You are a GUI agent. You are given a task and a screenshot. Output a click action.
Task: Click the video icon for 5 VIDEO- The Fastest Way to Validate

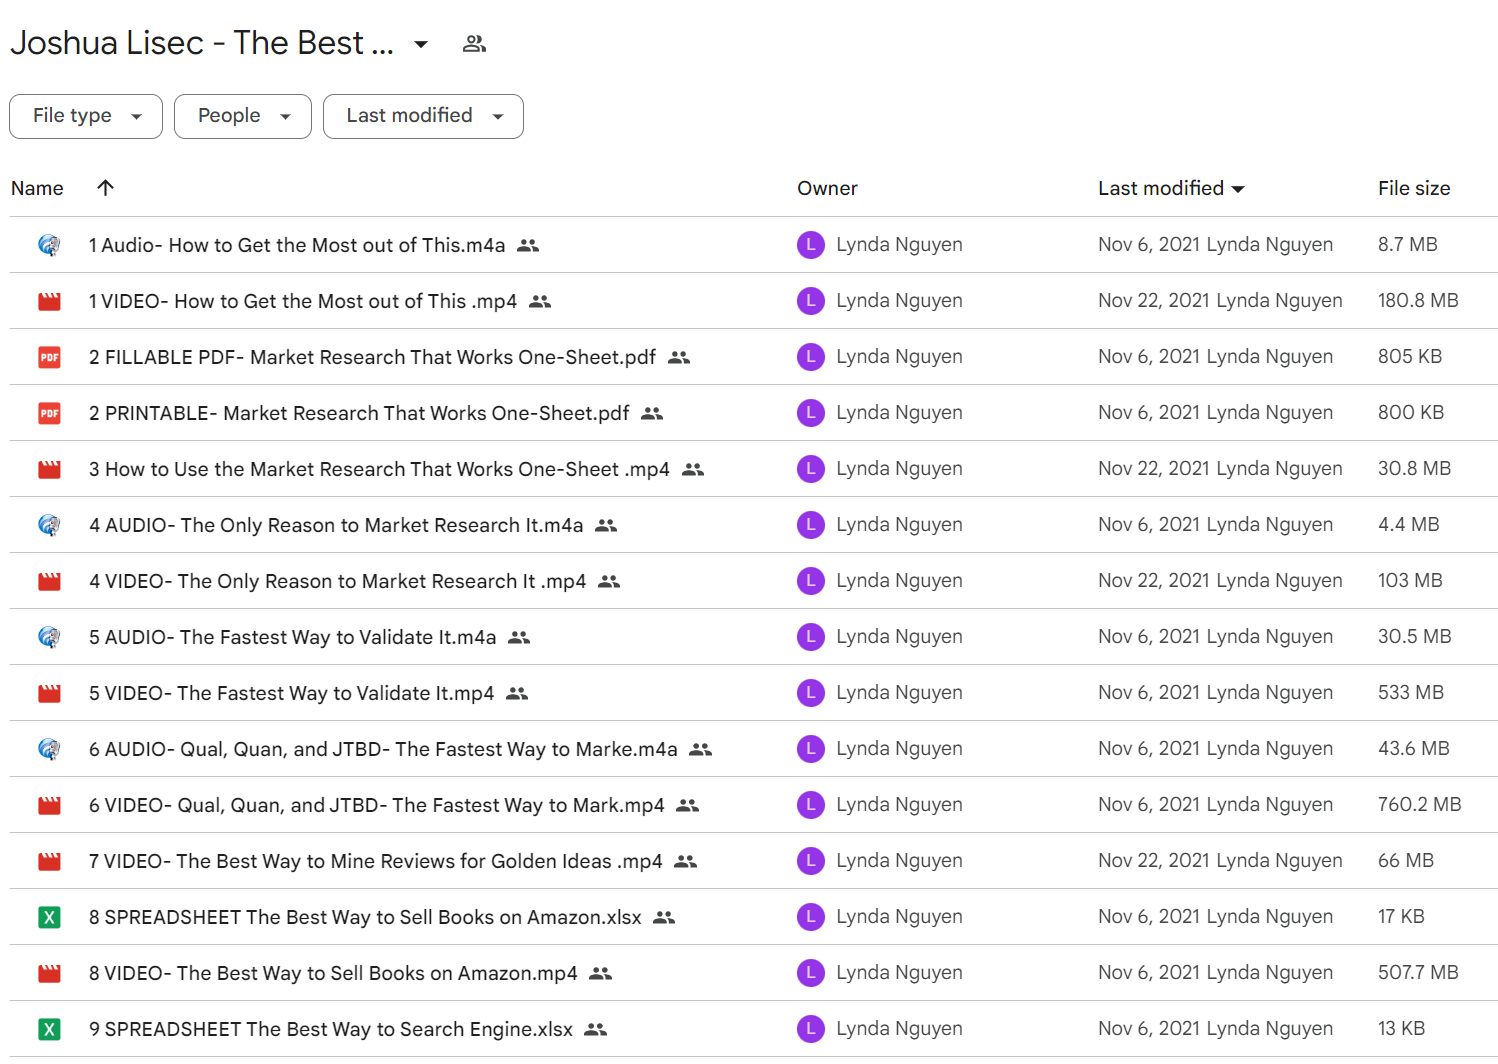[49, 693]
